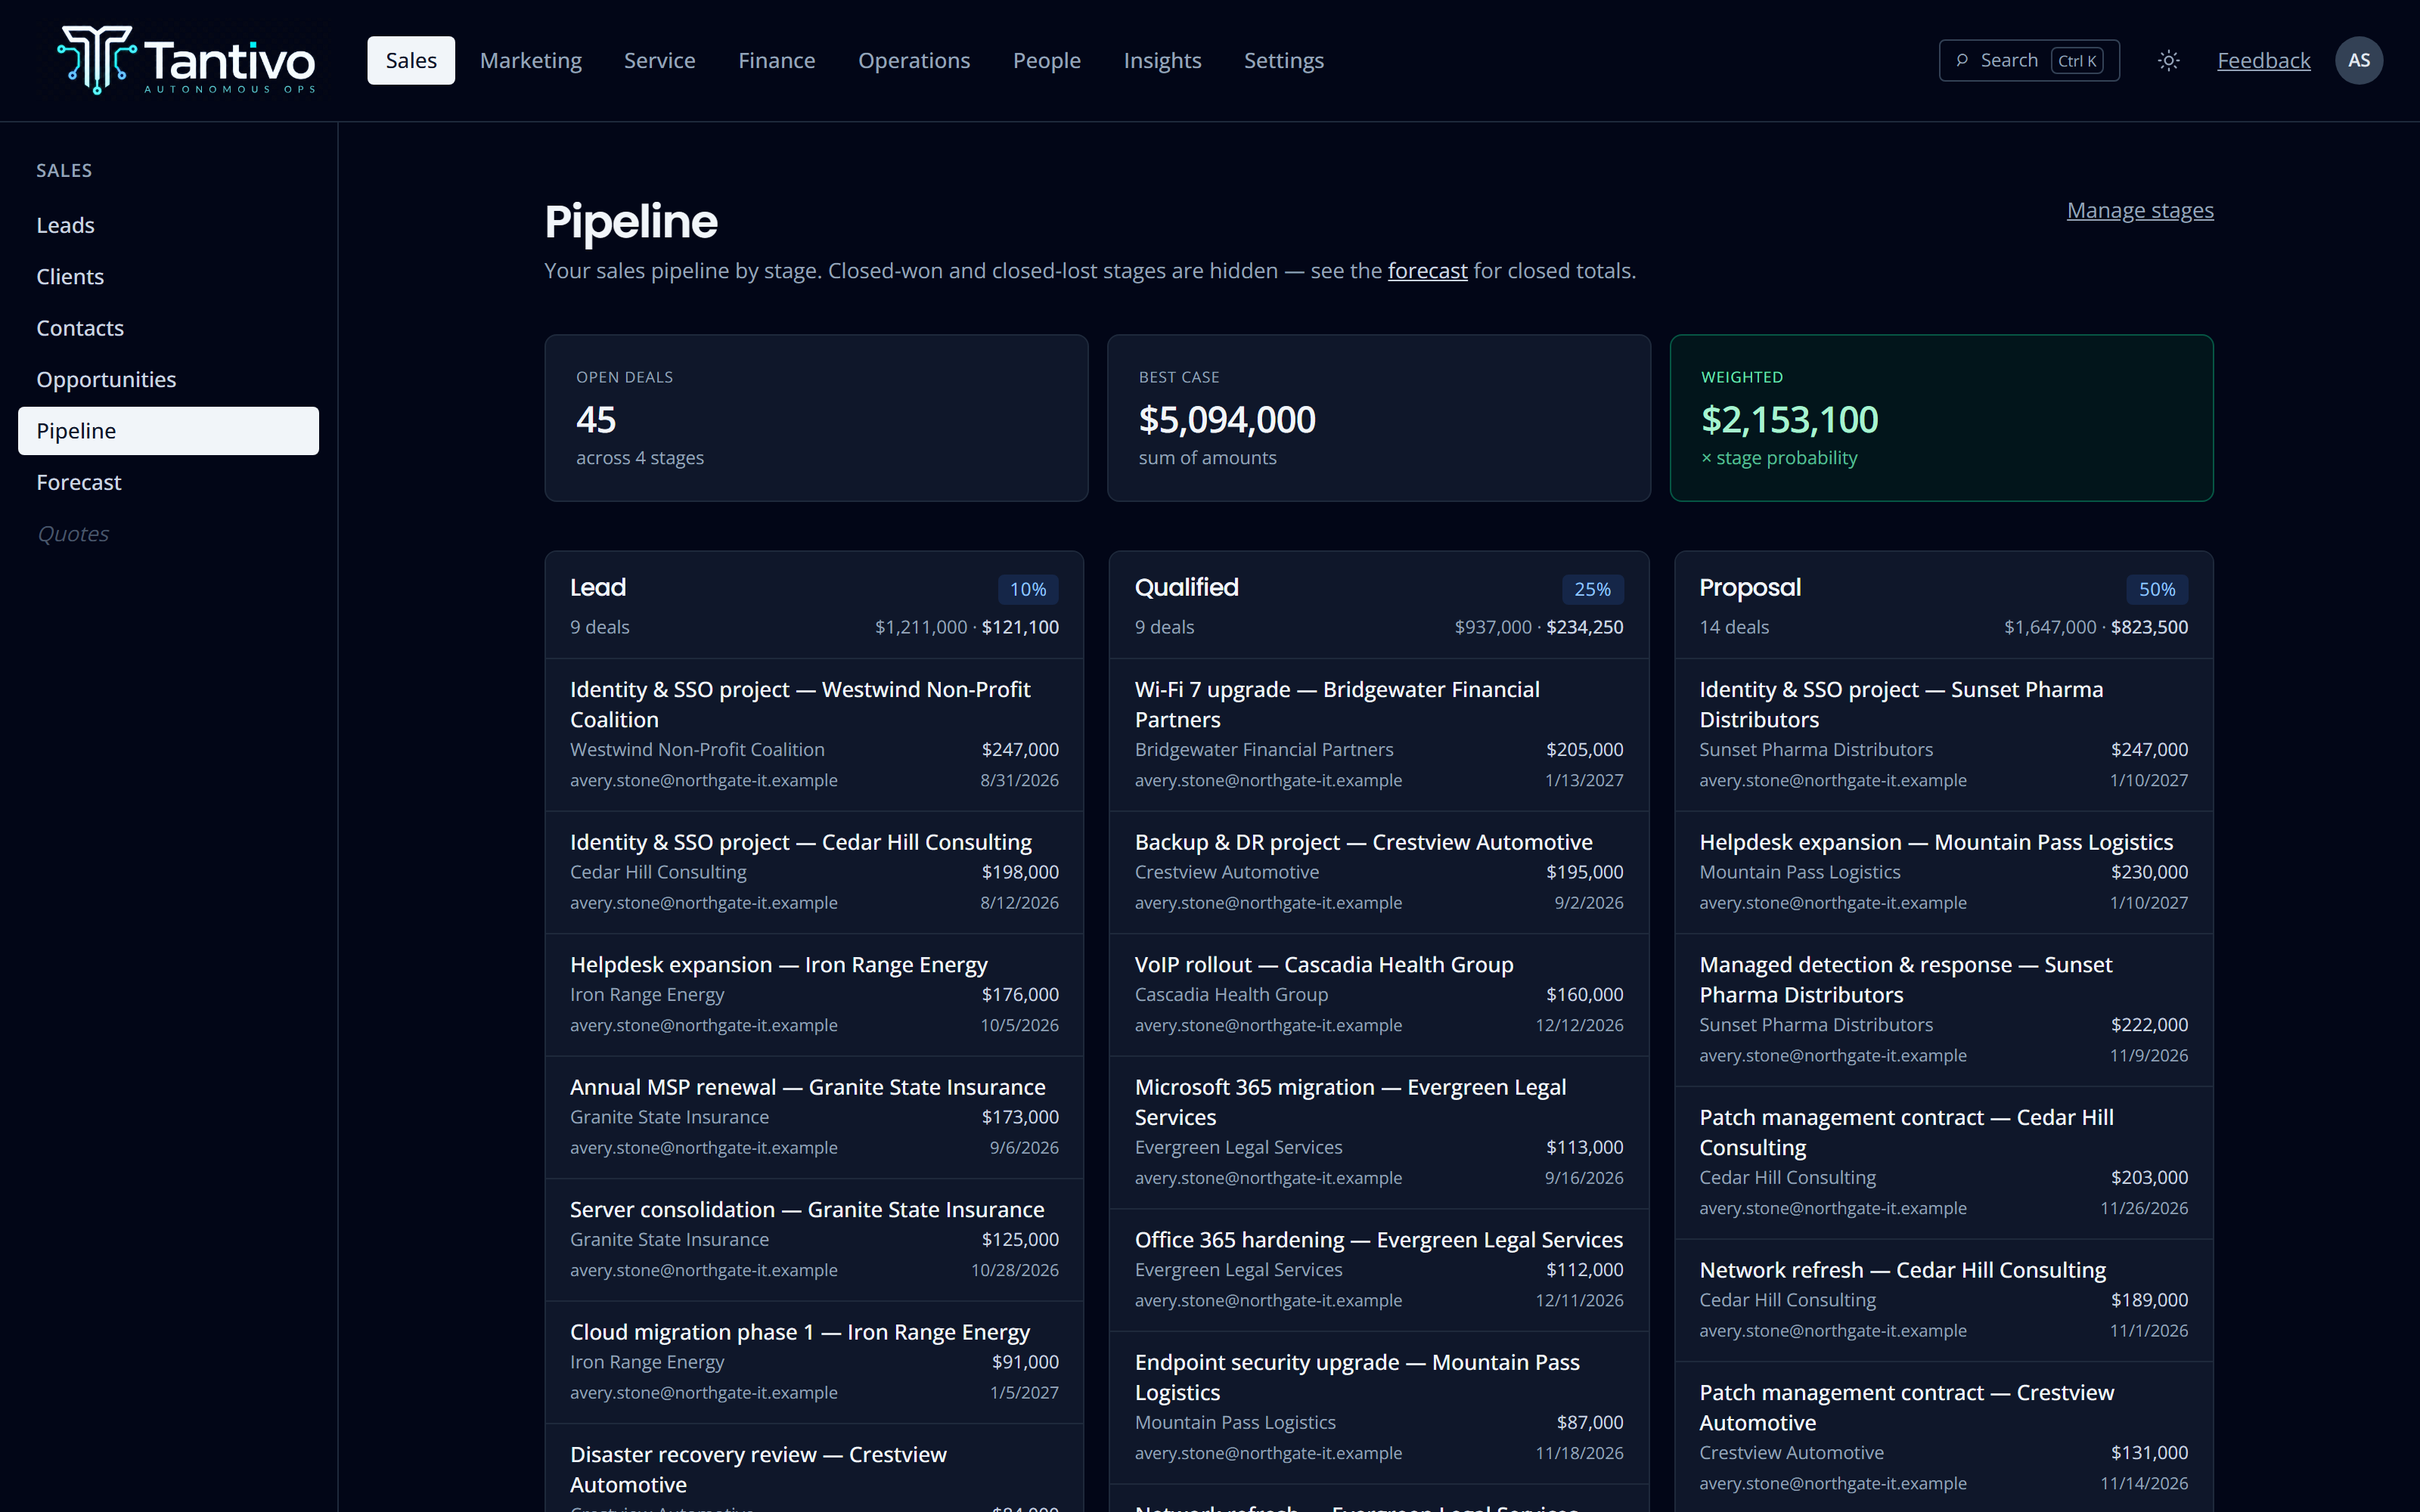Click the Lead stage 10% badge
Image resolution: width=2420 pixels, height=1512 pixels.
click(1028, 590)
